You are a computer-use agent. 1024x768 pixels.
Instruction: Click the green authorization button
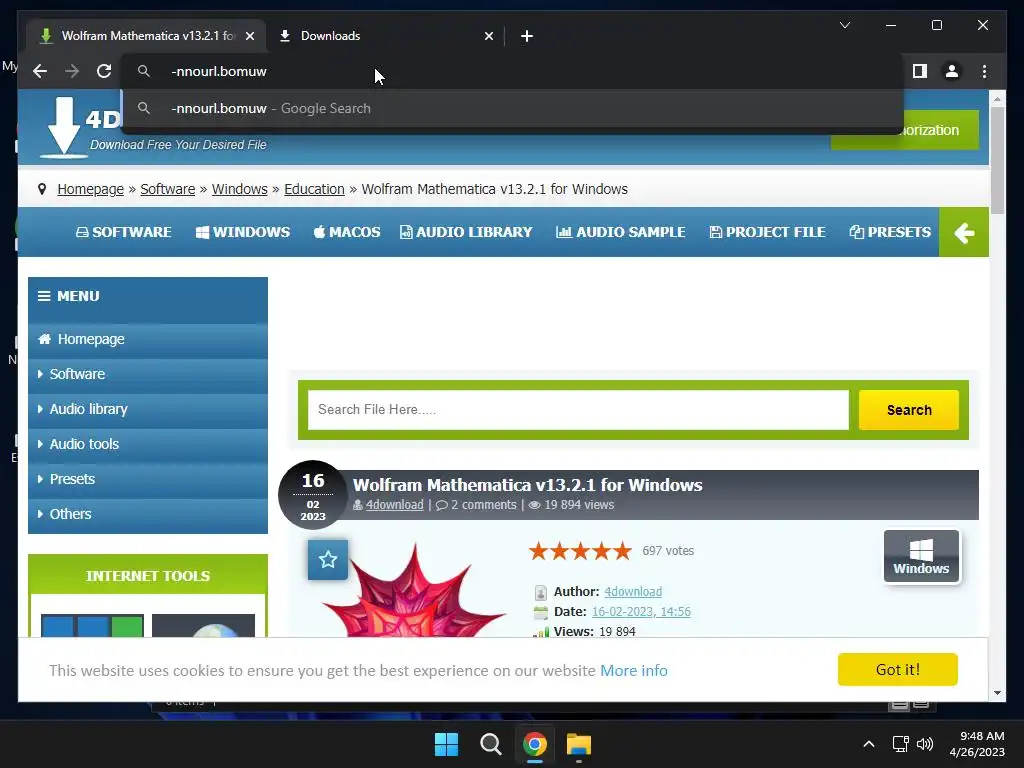(x=904, y=130)
